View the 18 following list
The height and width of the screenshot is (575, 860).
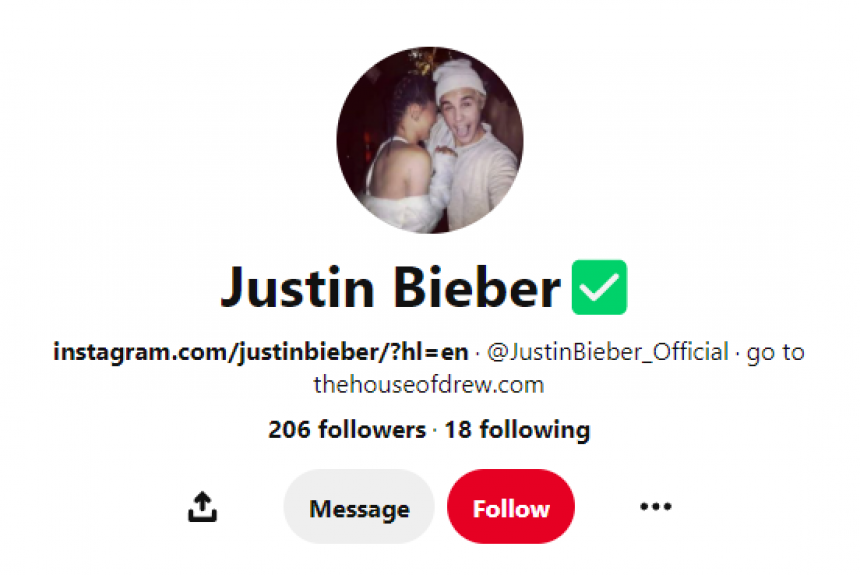(x=517, y=430)
